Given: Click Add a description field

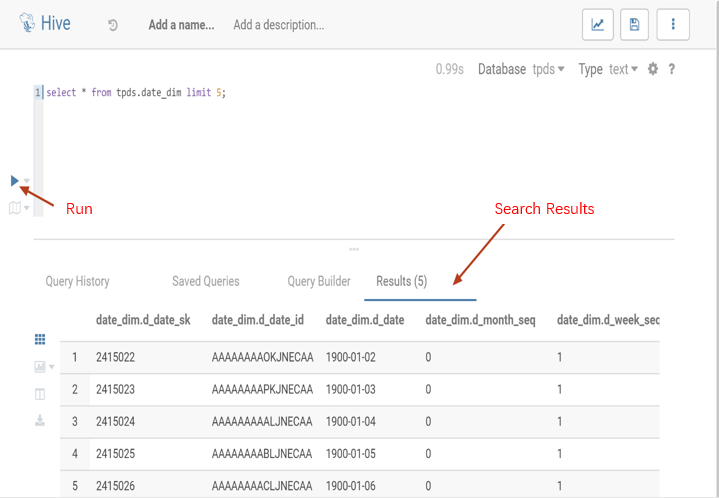Looking at the screenshot, I should click(x=278, y=25).
